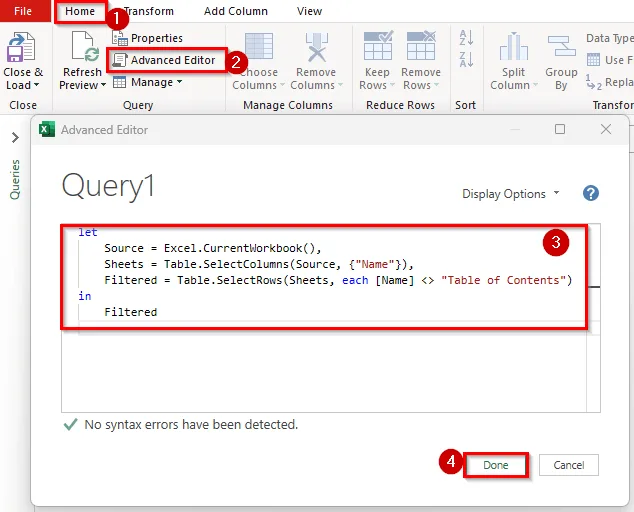Click the Table.SelectRows code line
Screen dimensions: 634x512
pos(338,280)
